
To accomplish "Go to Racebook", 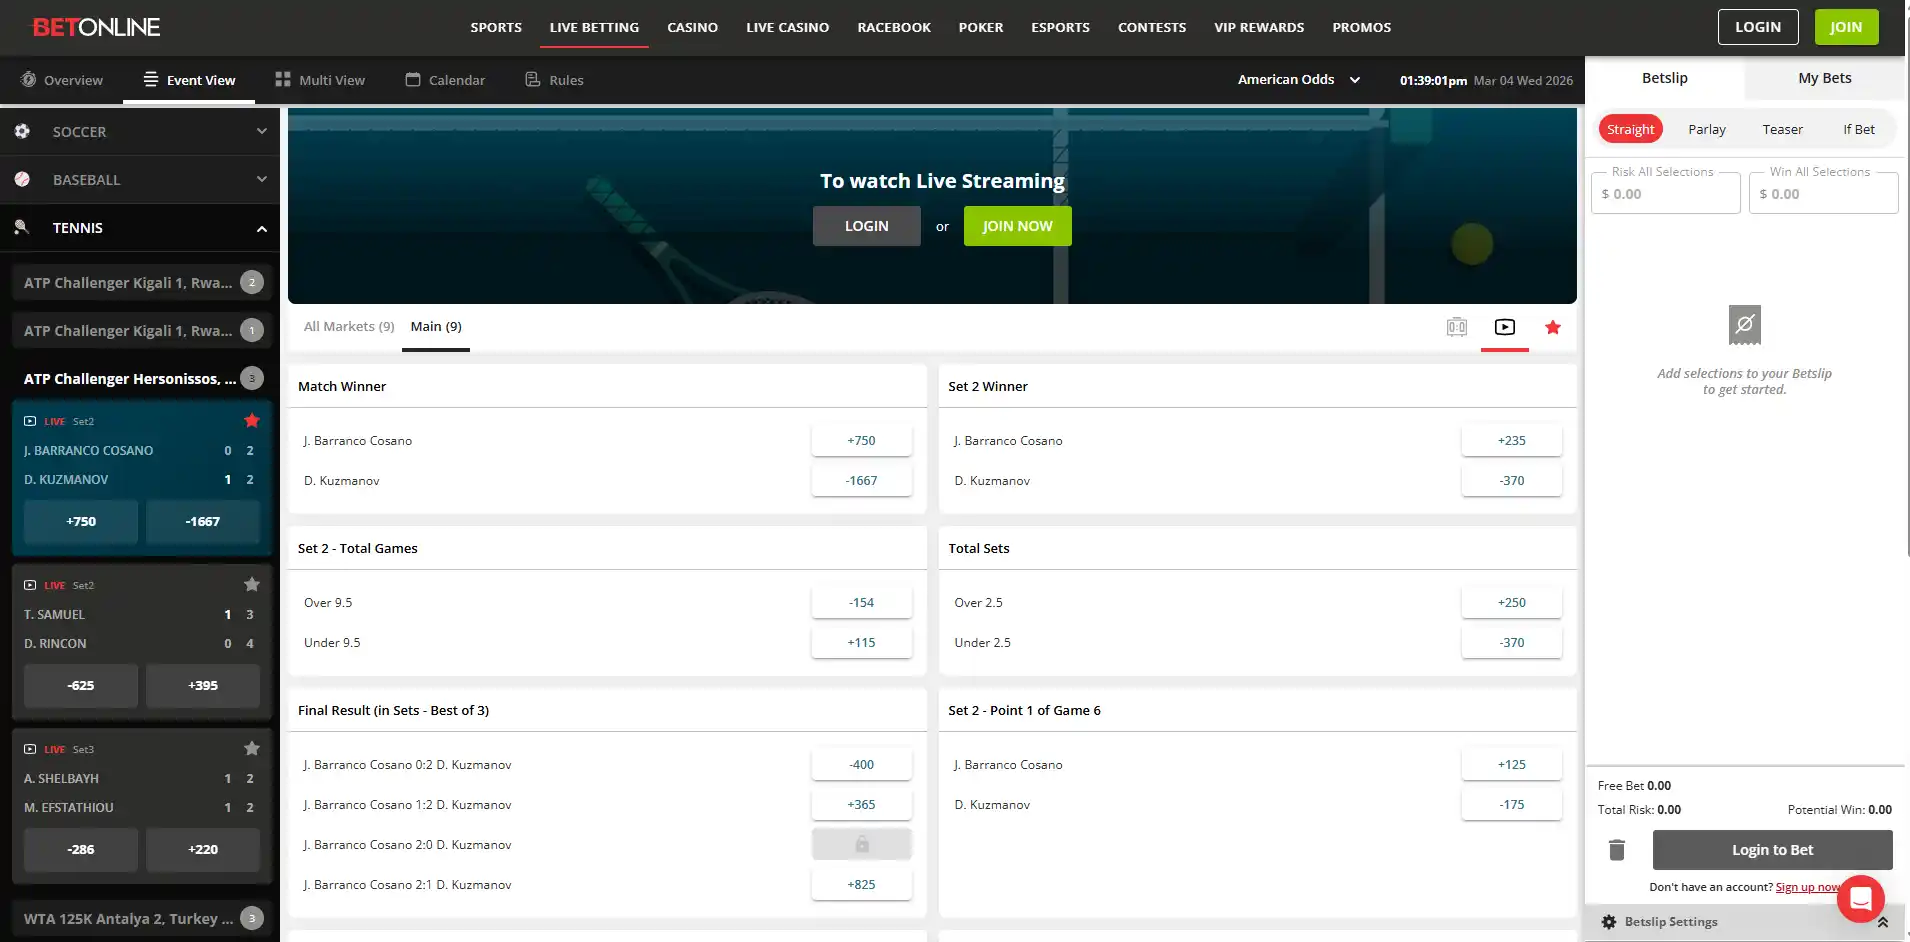I will coord(894,27).
